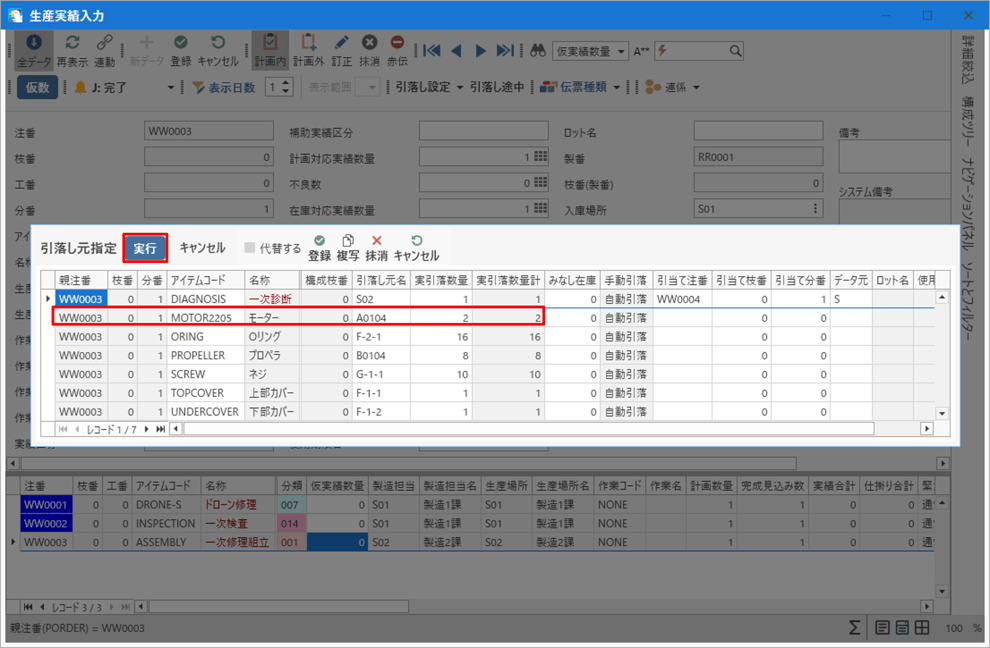Viewport: 990px width, 648px height.
Task: Toggle the 仮数 button
Action: 37,87
